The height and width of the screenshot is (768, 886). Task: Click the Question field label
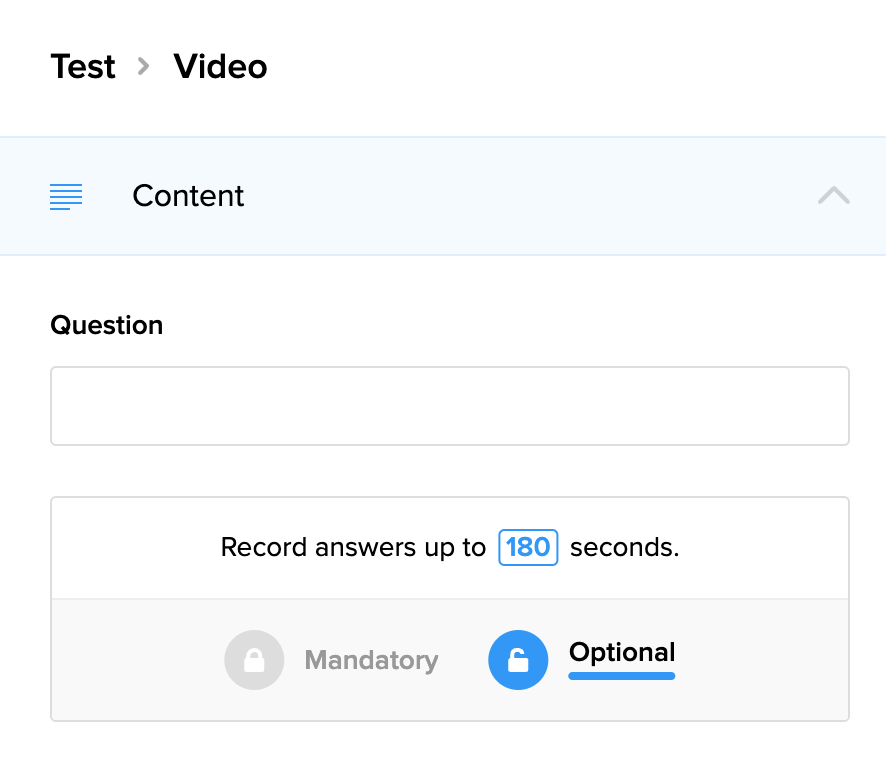[x=106, y=325]
